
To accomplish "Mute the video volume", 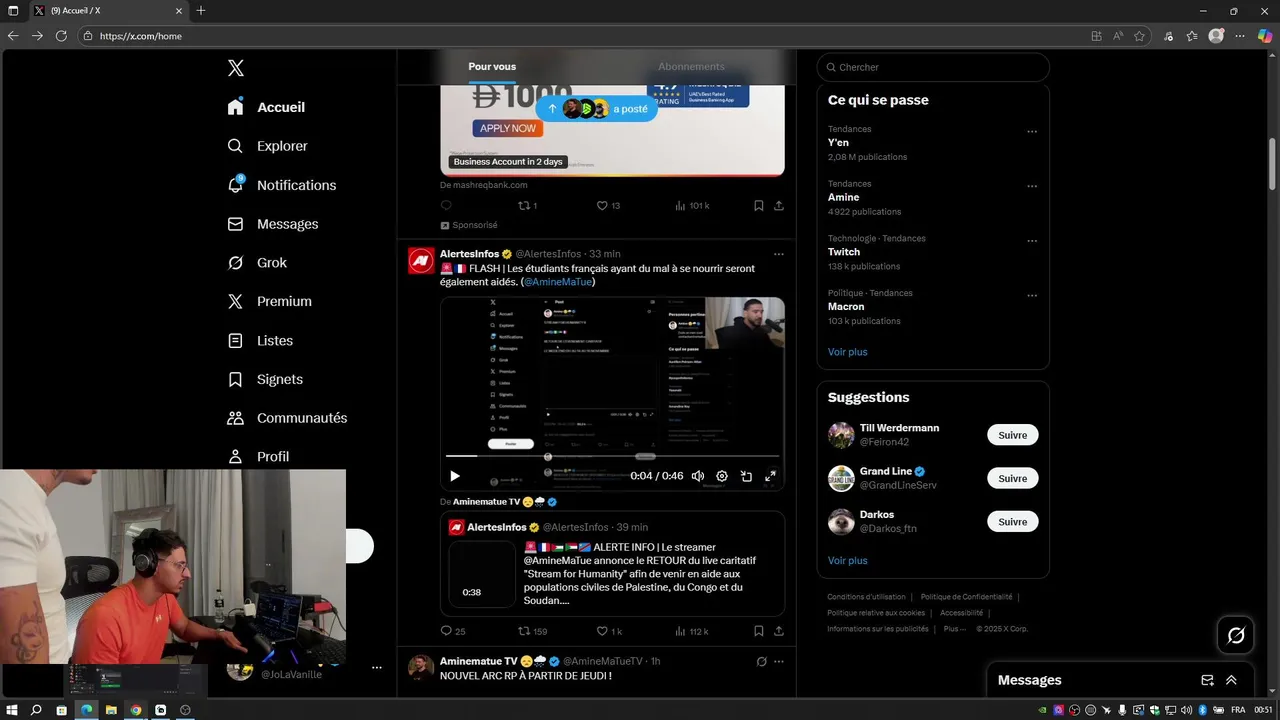I will click(698, 476).
